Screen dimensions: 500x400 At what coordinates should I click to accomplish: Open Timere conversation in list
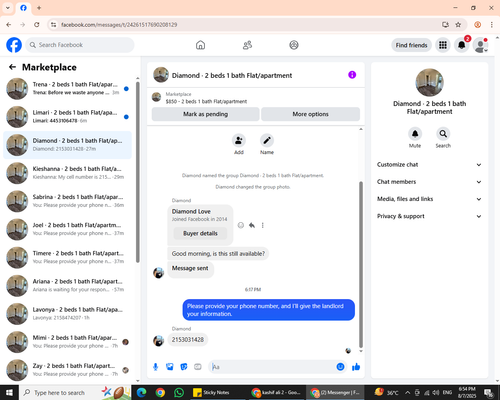[x=67, y=257]
